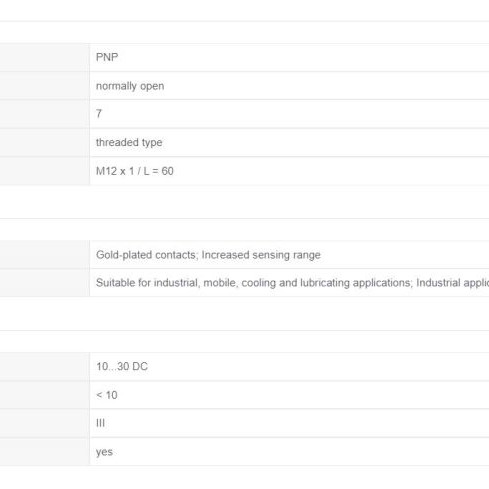Image resolution: width=489 pixels, height=489 pixels.
Task: Select 'Gold-plated contacts; Increased sensing range' text
Action: (x=208, y=255)
